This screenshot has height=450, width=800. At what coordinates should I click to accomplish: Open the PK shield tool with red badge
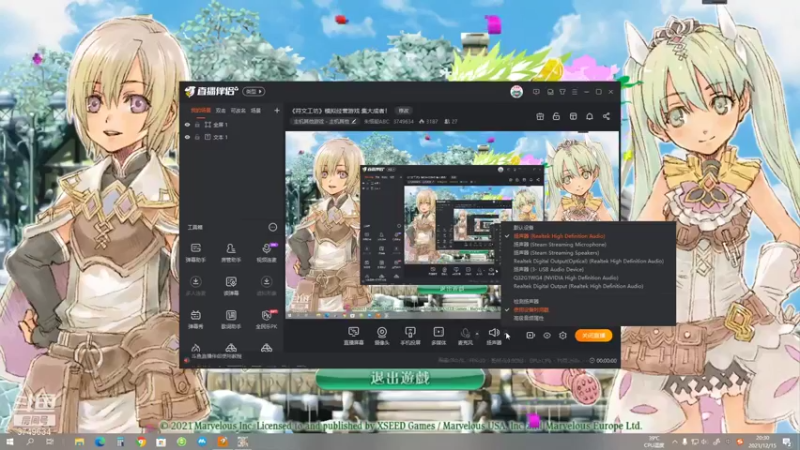[x=266, y=319]
